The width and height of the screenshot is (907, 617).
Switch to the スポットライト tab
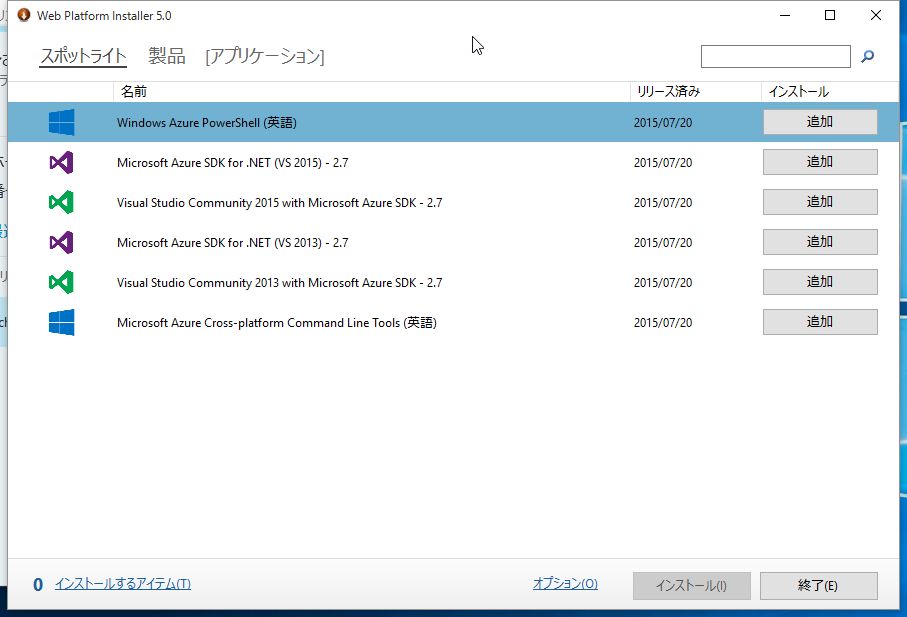tap(83, 56)
